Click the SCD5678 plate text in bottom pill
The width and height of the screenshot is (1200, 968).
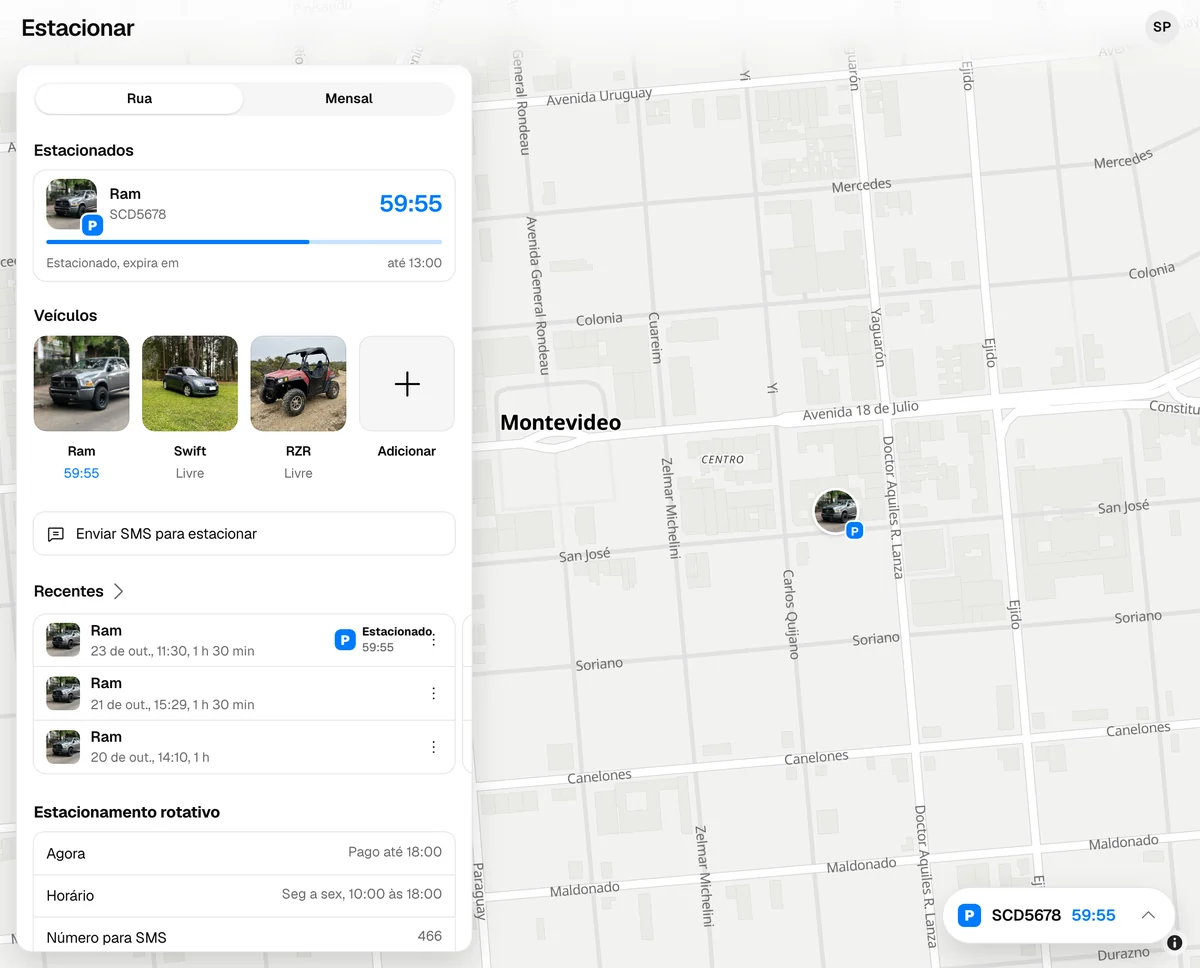pyautogui.click(x=1026, y=915)
